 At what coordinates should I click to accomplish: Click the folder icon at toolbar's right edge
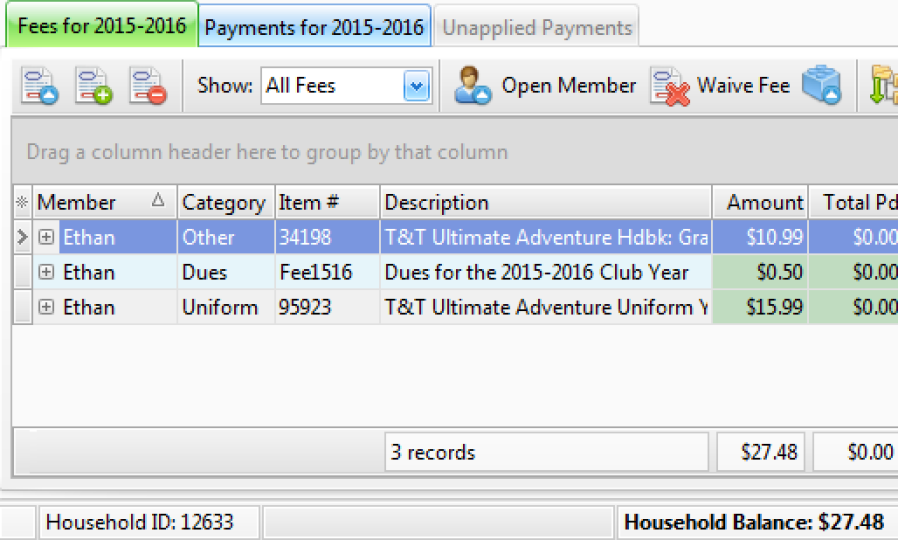pos(884,86)
